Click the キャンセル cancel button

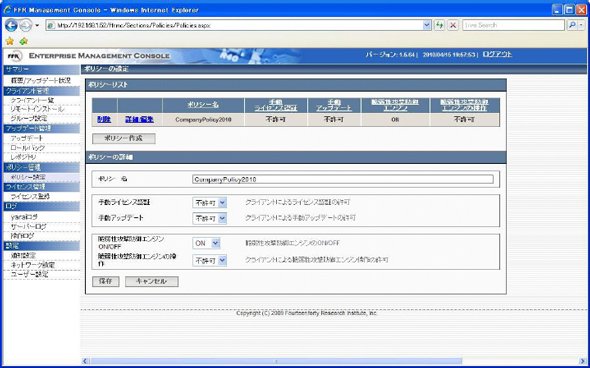coord(152,281)
